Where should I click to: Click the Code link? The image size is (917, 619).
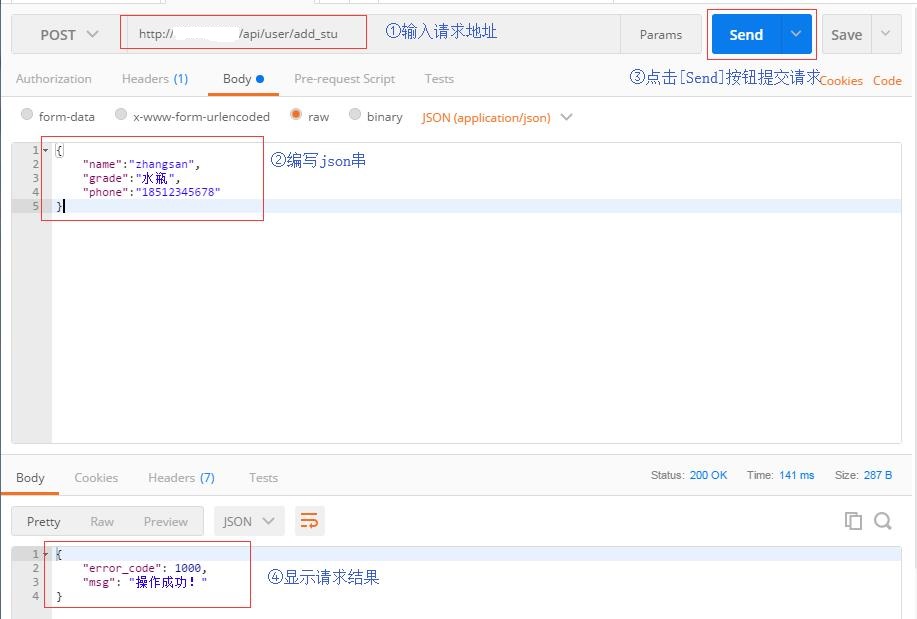[887, 81]
